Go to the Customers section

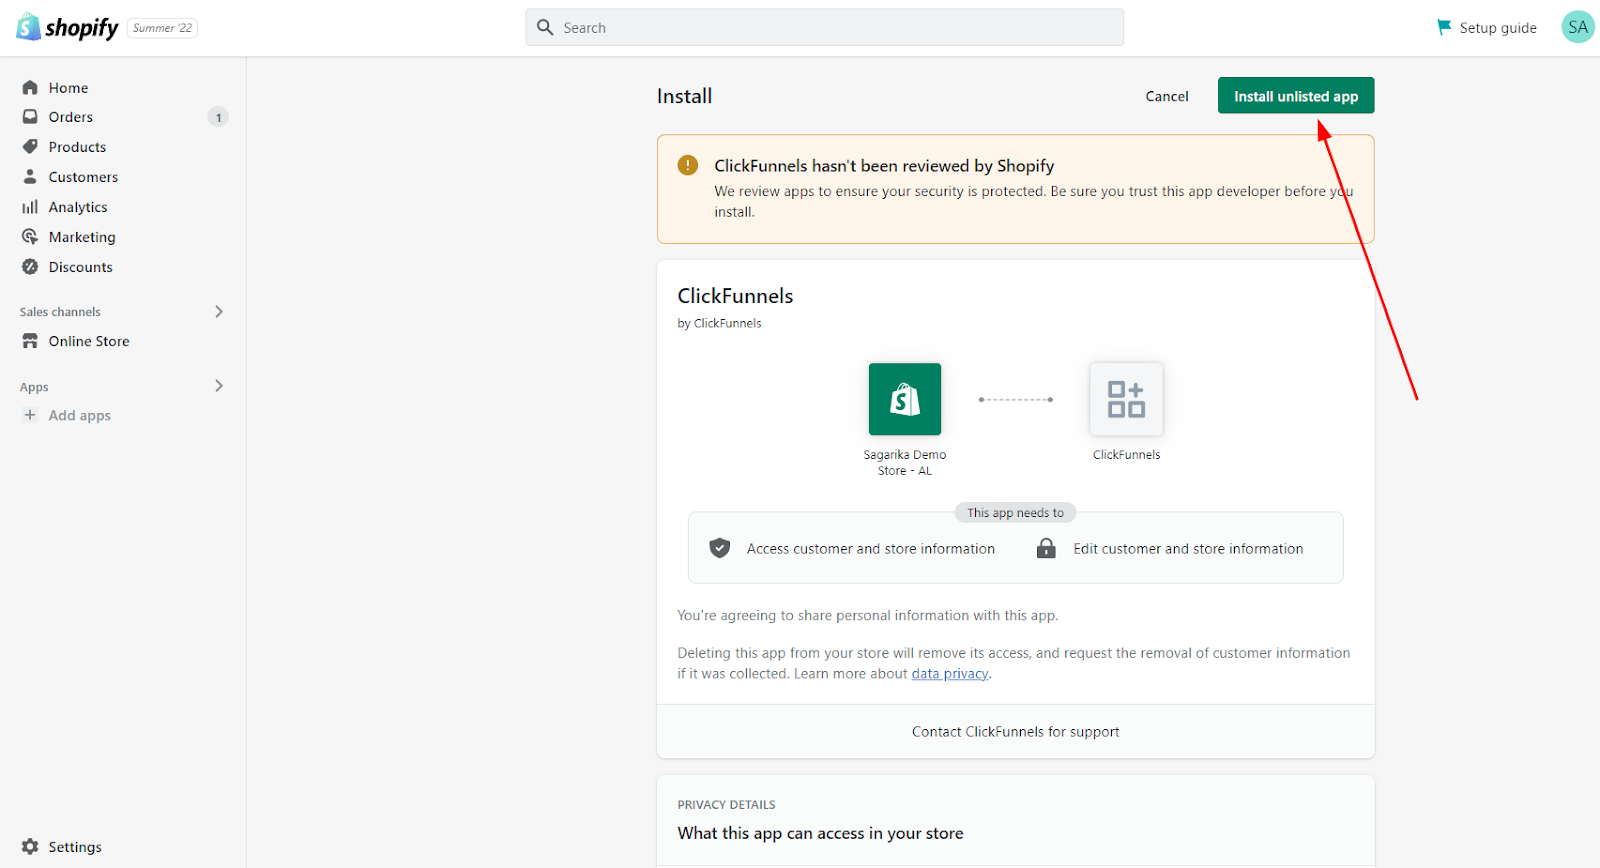pyautogui.click(x=83, y=177)
